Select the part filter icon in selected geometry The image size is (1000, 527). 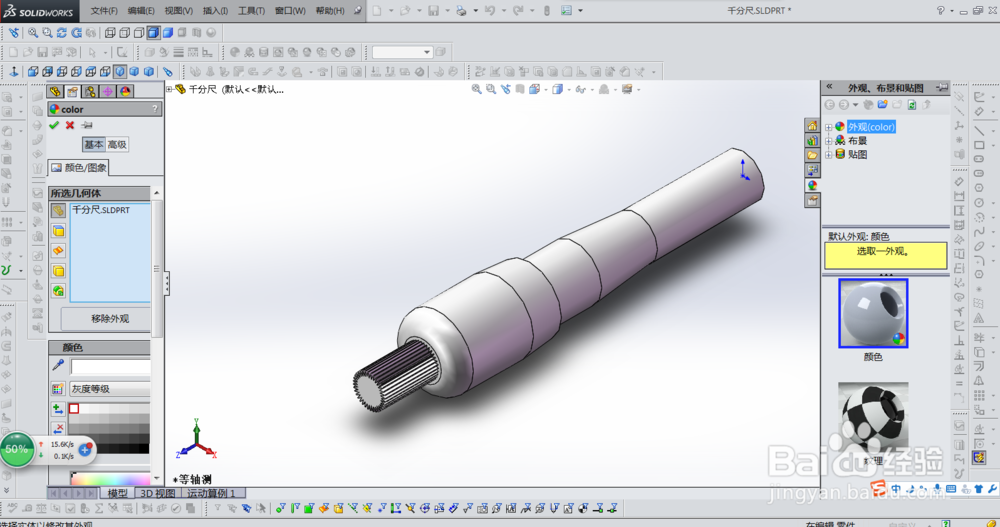(x=58, y=211)
